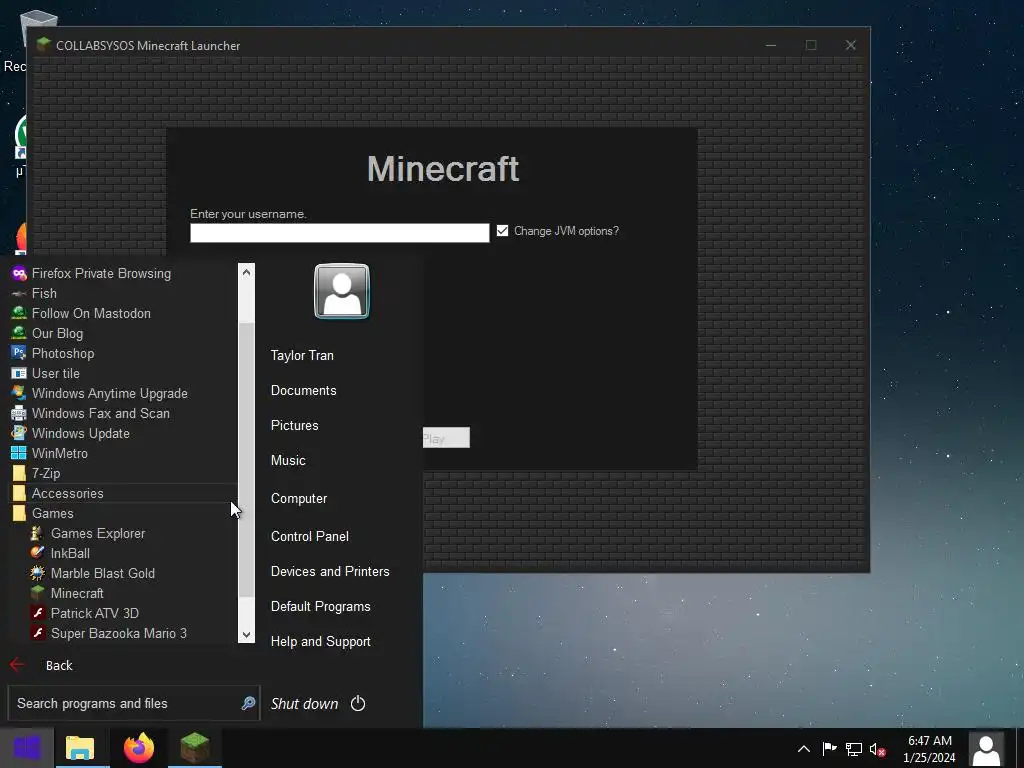Open Taylor Tran user folder
Screen dimensions: 1024x768
tap(302, 355)
